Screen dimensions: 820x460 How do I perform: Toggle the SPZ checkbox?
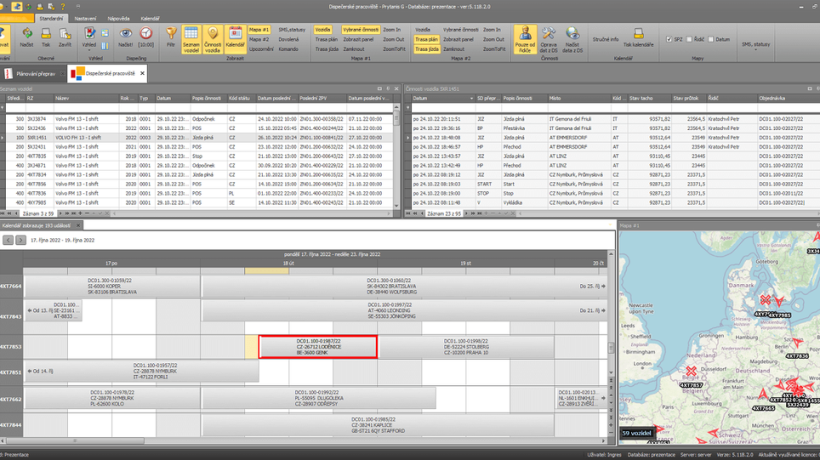tap(670, 39)
